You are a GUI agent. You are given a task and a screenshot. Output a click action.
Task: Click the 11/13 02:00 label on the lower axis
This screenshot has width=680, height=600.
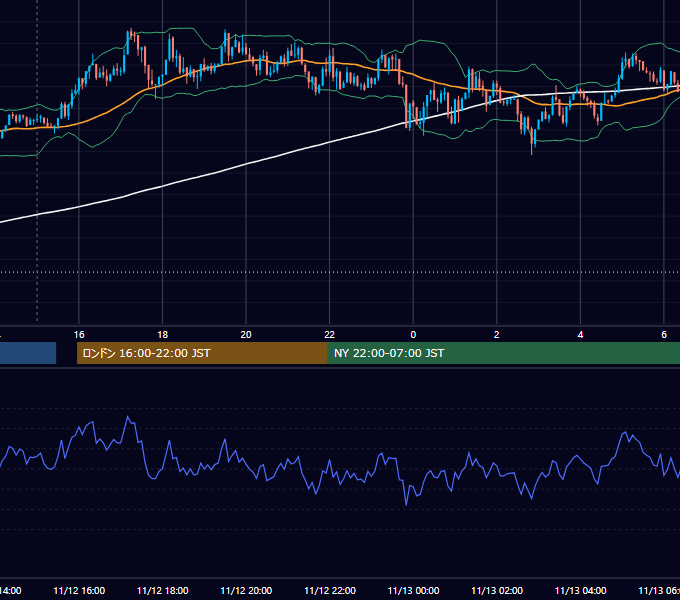[497, 591]
